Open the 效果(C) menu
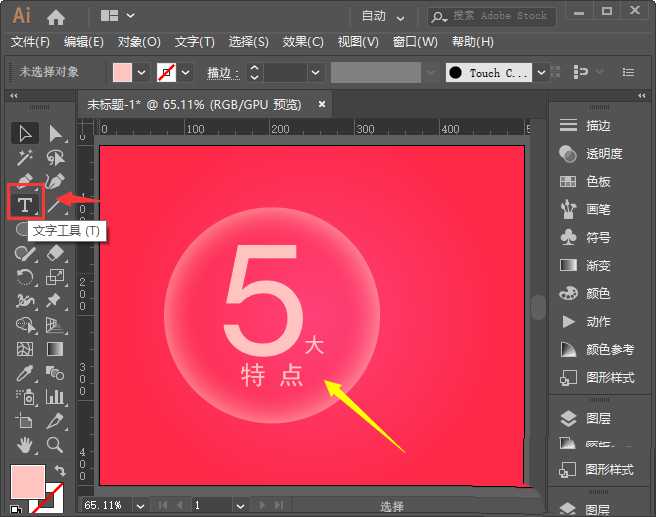Screen dimensions: 656x517 pyautogui.click(x=303, y=42)
